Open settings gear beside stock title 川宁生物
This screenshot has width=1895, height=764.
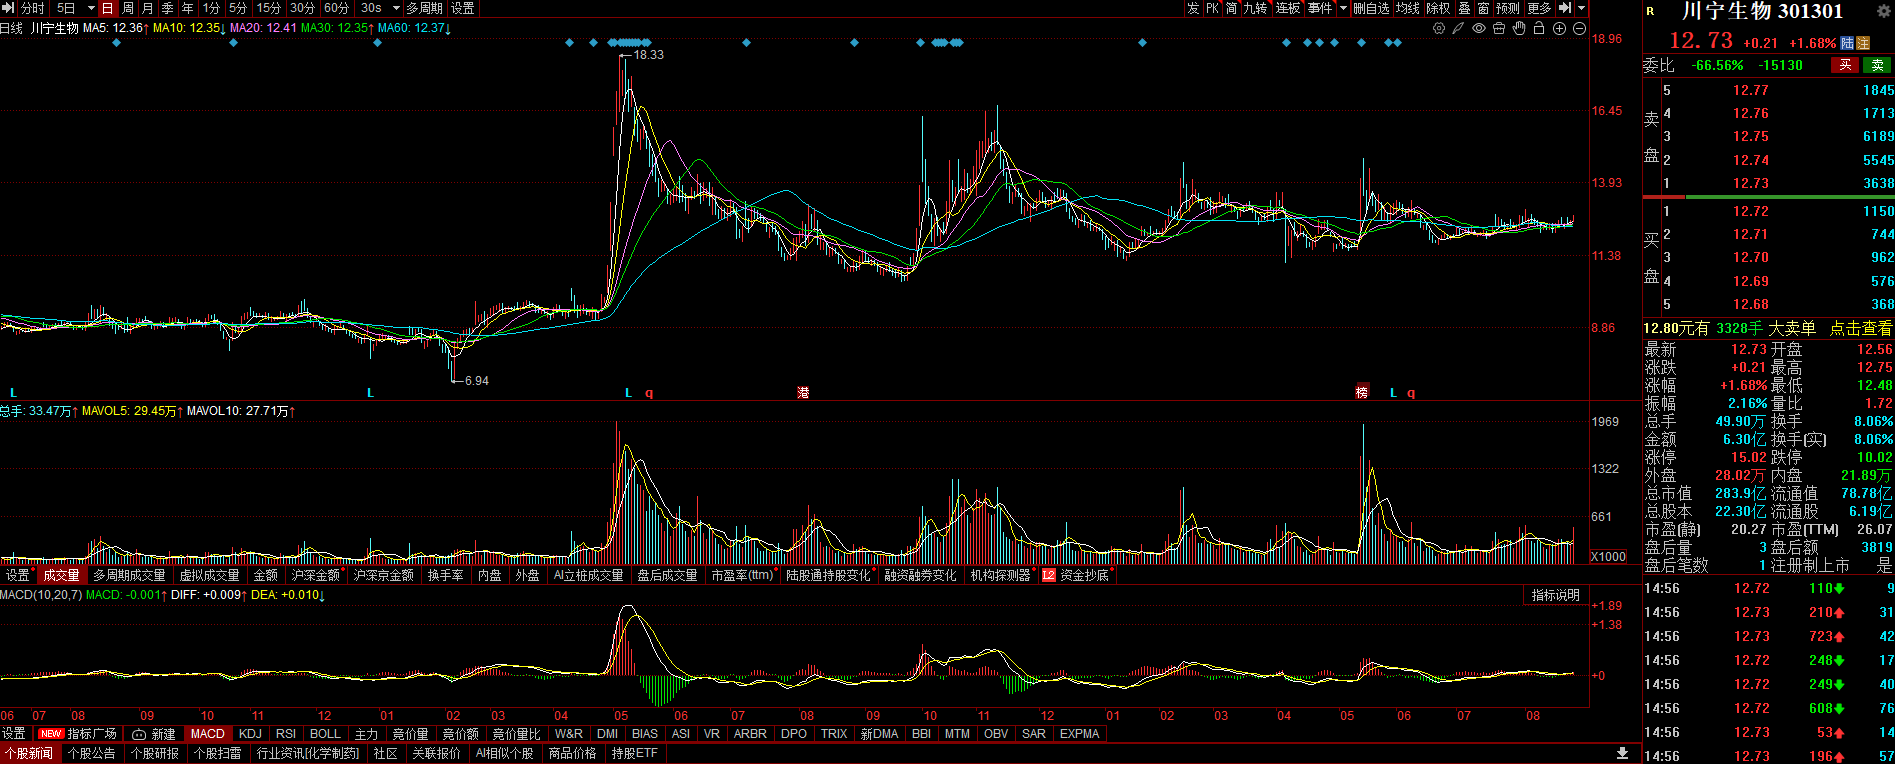click(1883, 11)
